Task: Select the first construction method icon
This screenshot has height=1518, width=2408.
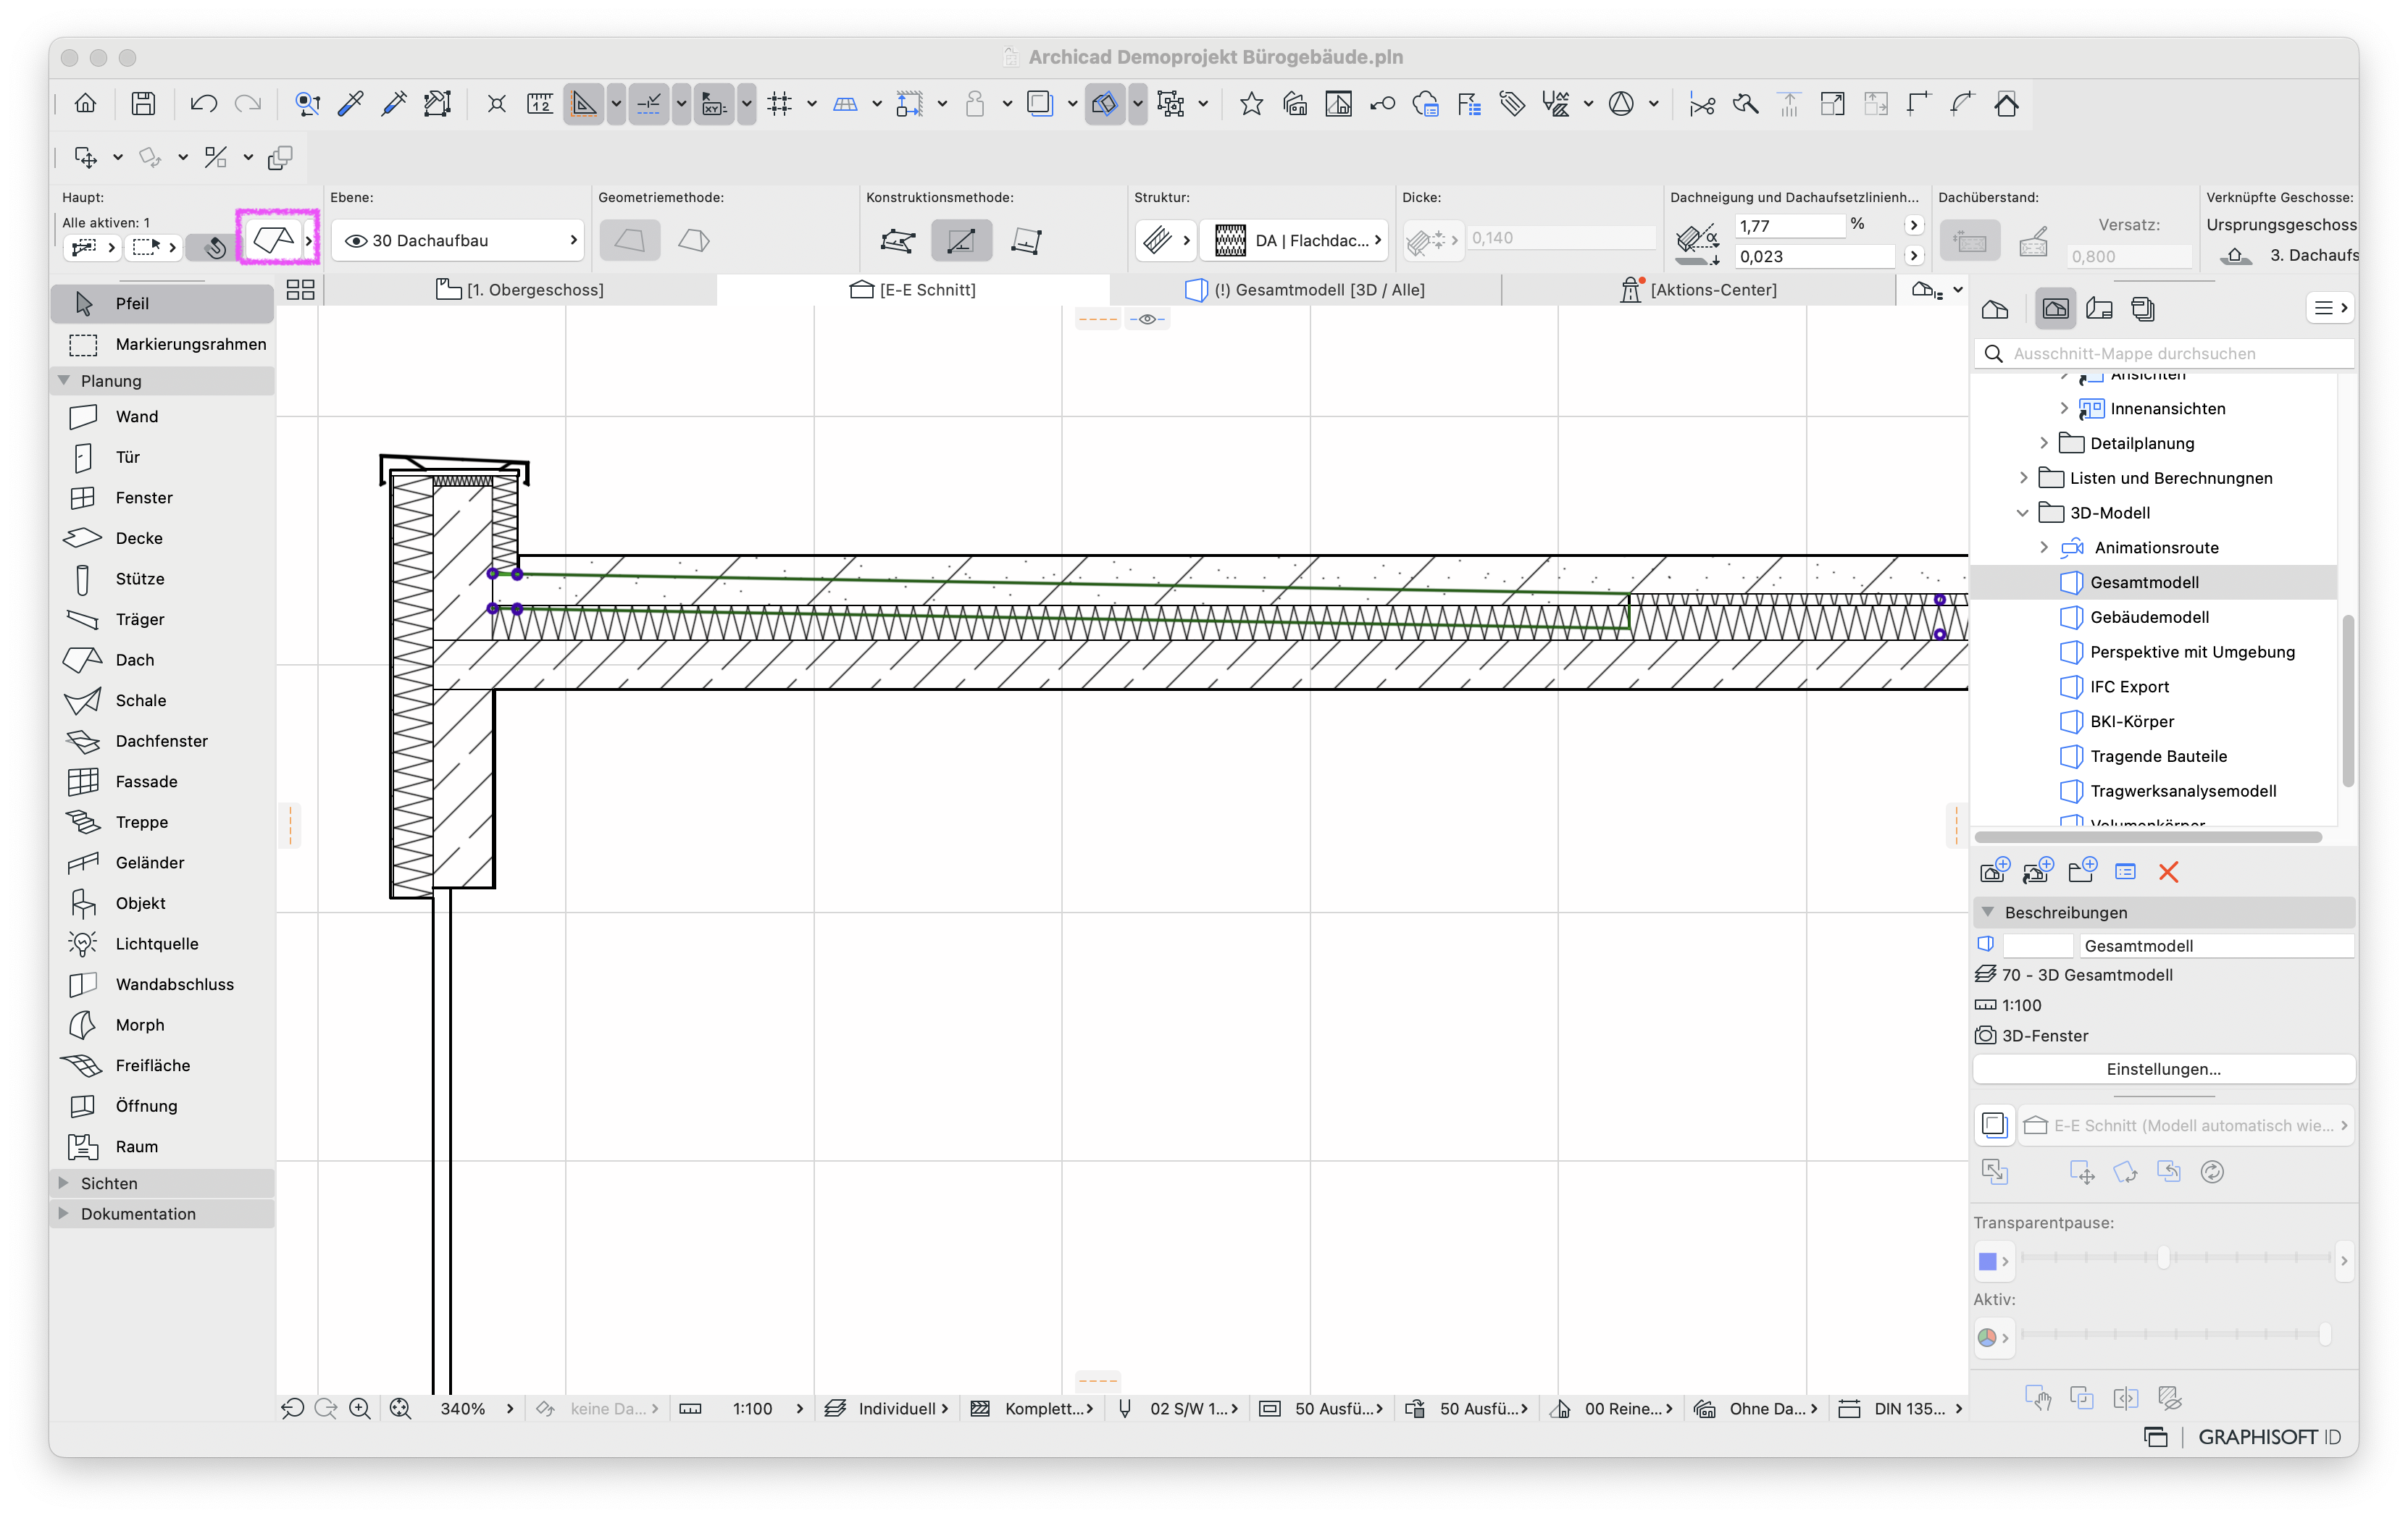Action: (897, 240)
